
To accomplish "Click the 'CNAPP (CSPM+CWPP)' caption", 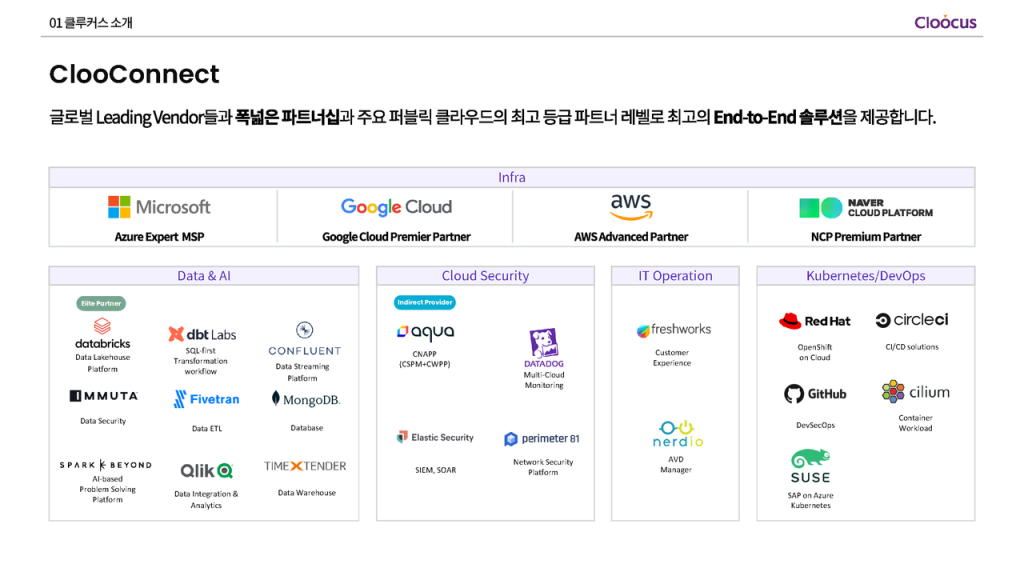I will point(424,359).
